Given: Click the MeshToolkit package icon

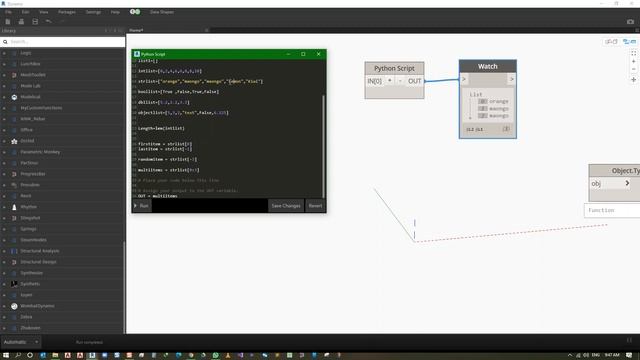Looking at the screenshot, I should 14,75.
